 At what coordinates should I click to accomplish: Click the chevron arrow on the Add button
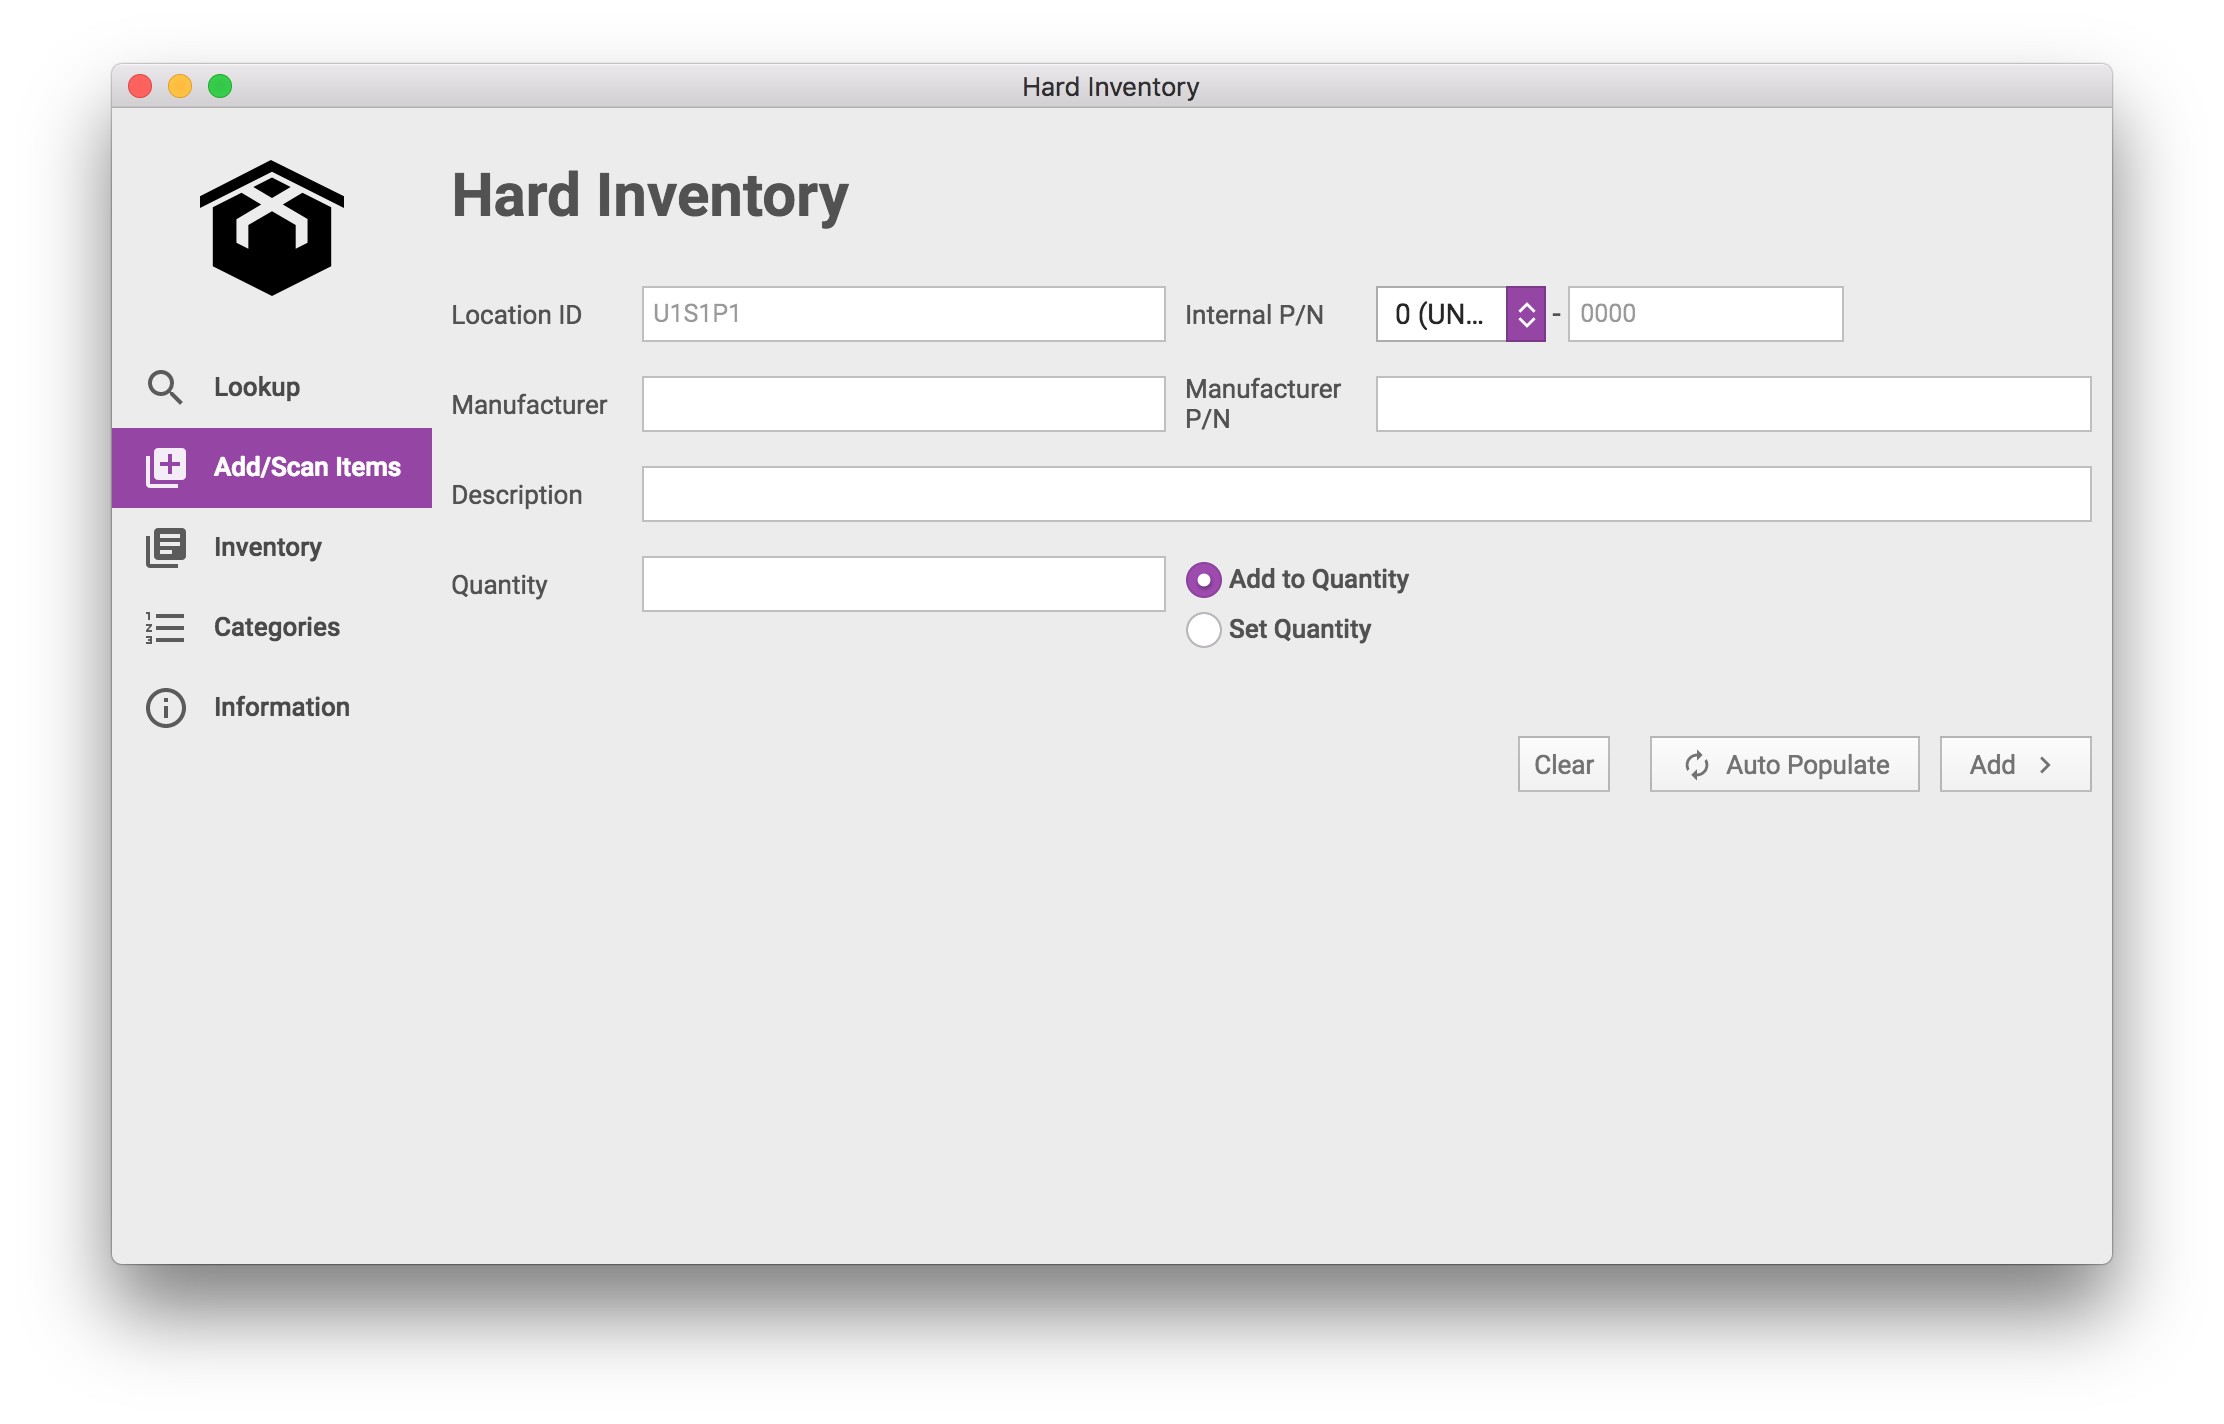pos(2046,765)
